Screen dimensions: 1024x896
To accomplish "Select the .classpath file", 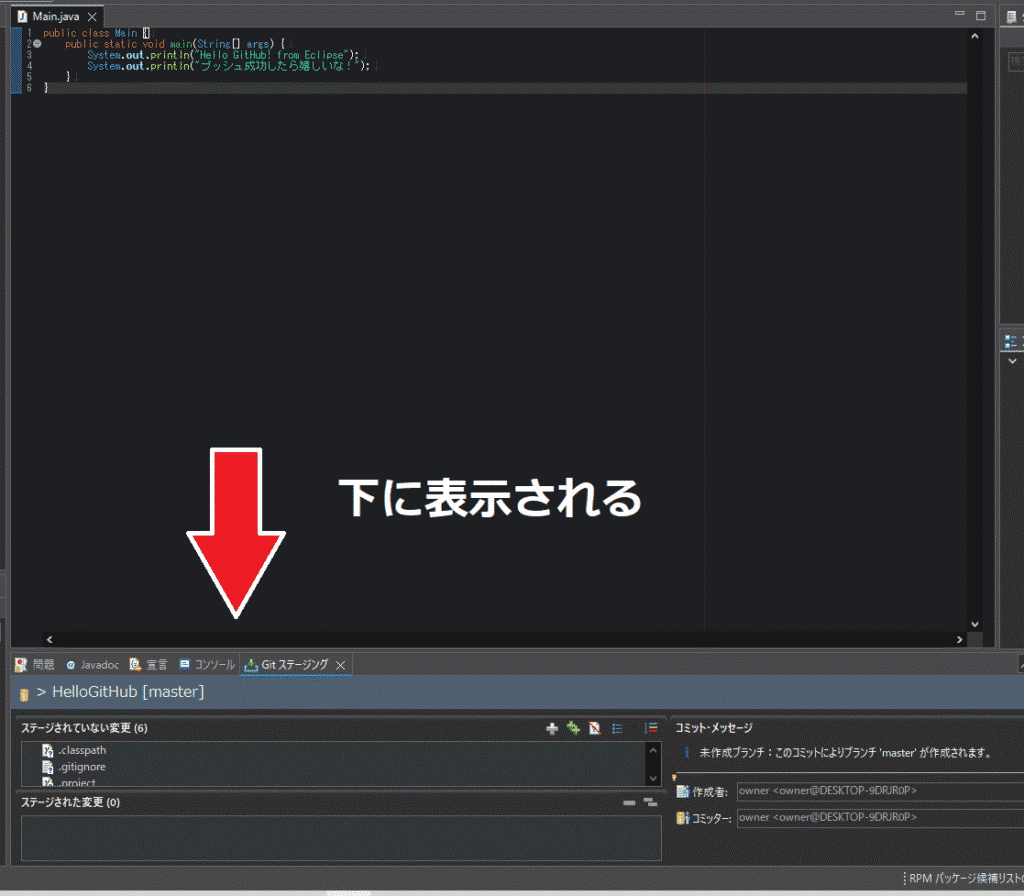I will [x=82, y=750].
